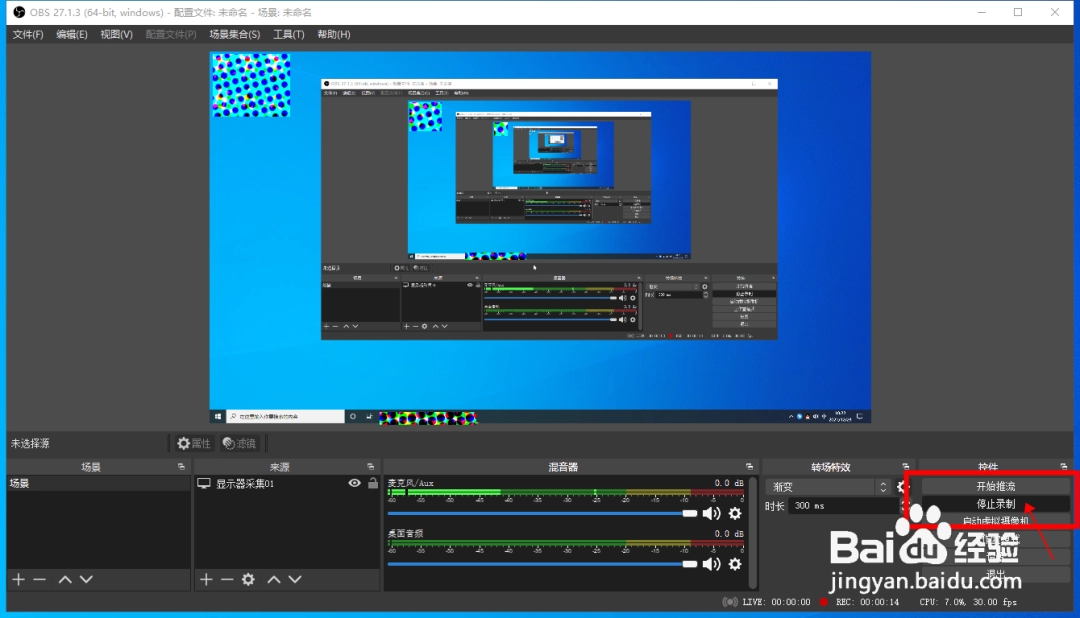
Task: Open the 帮助(H) menu
Action: (x=334, y=34)
